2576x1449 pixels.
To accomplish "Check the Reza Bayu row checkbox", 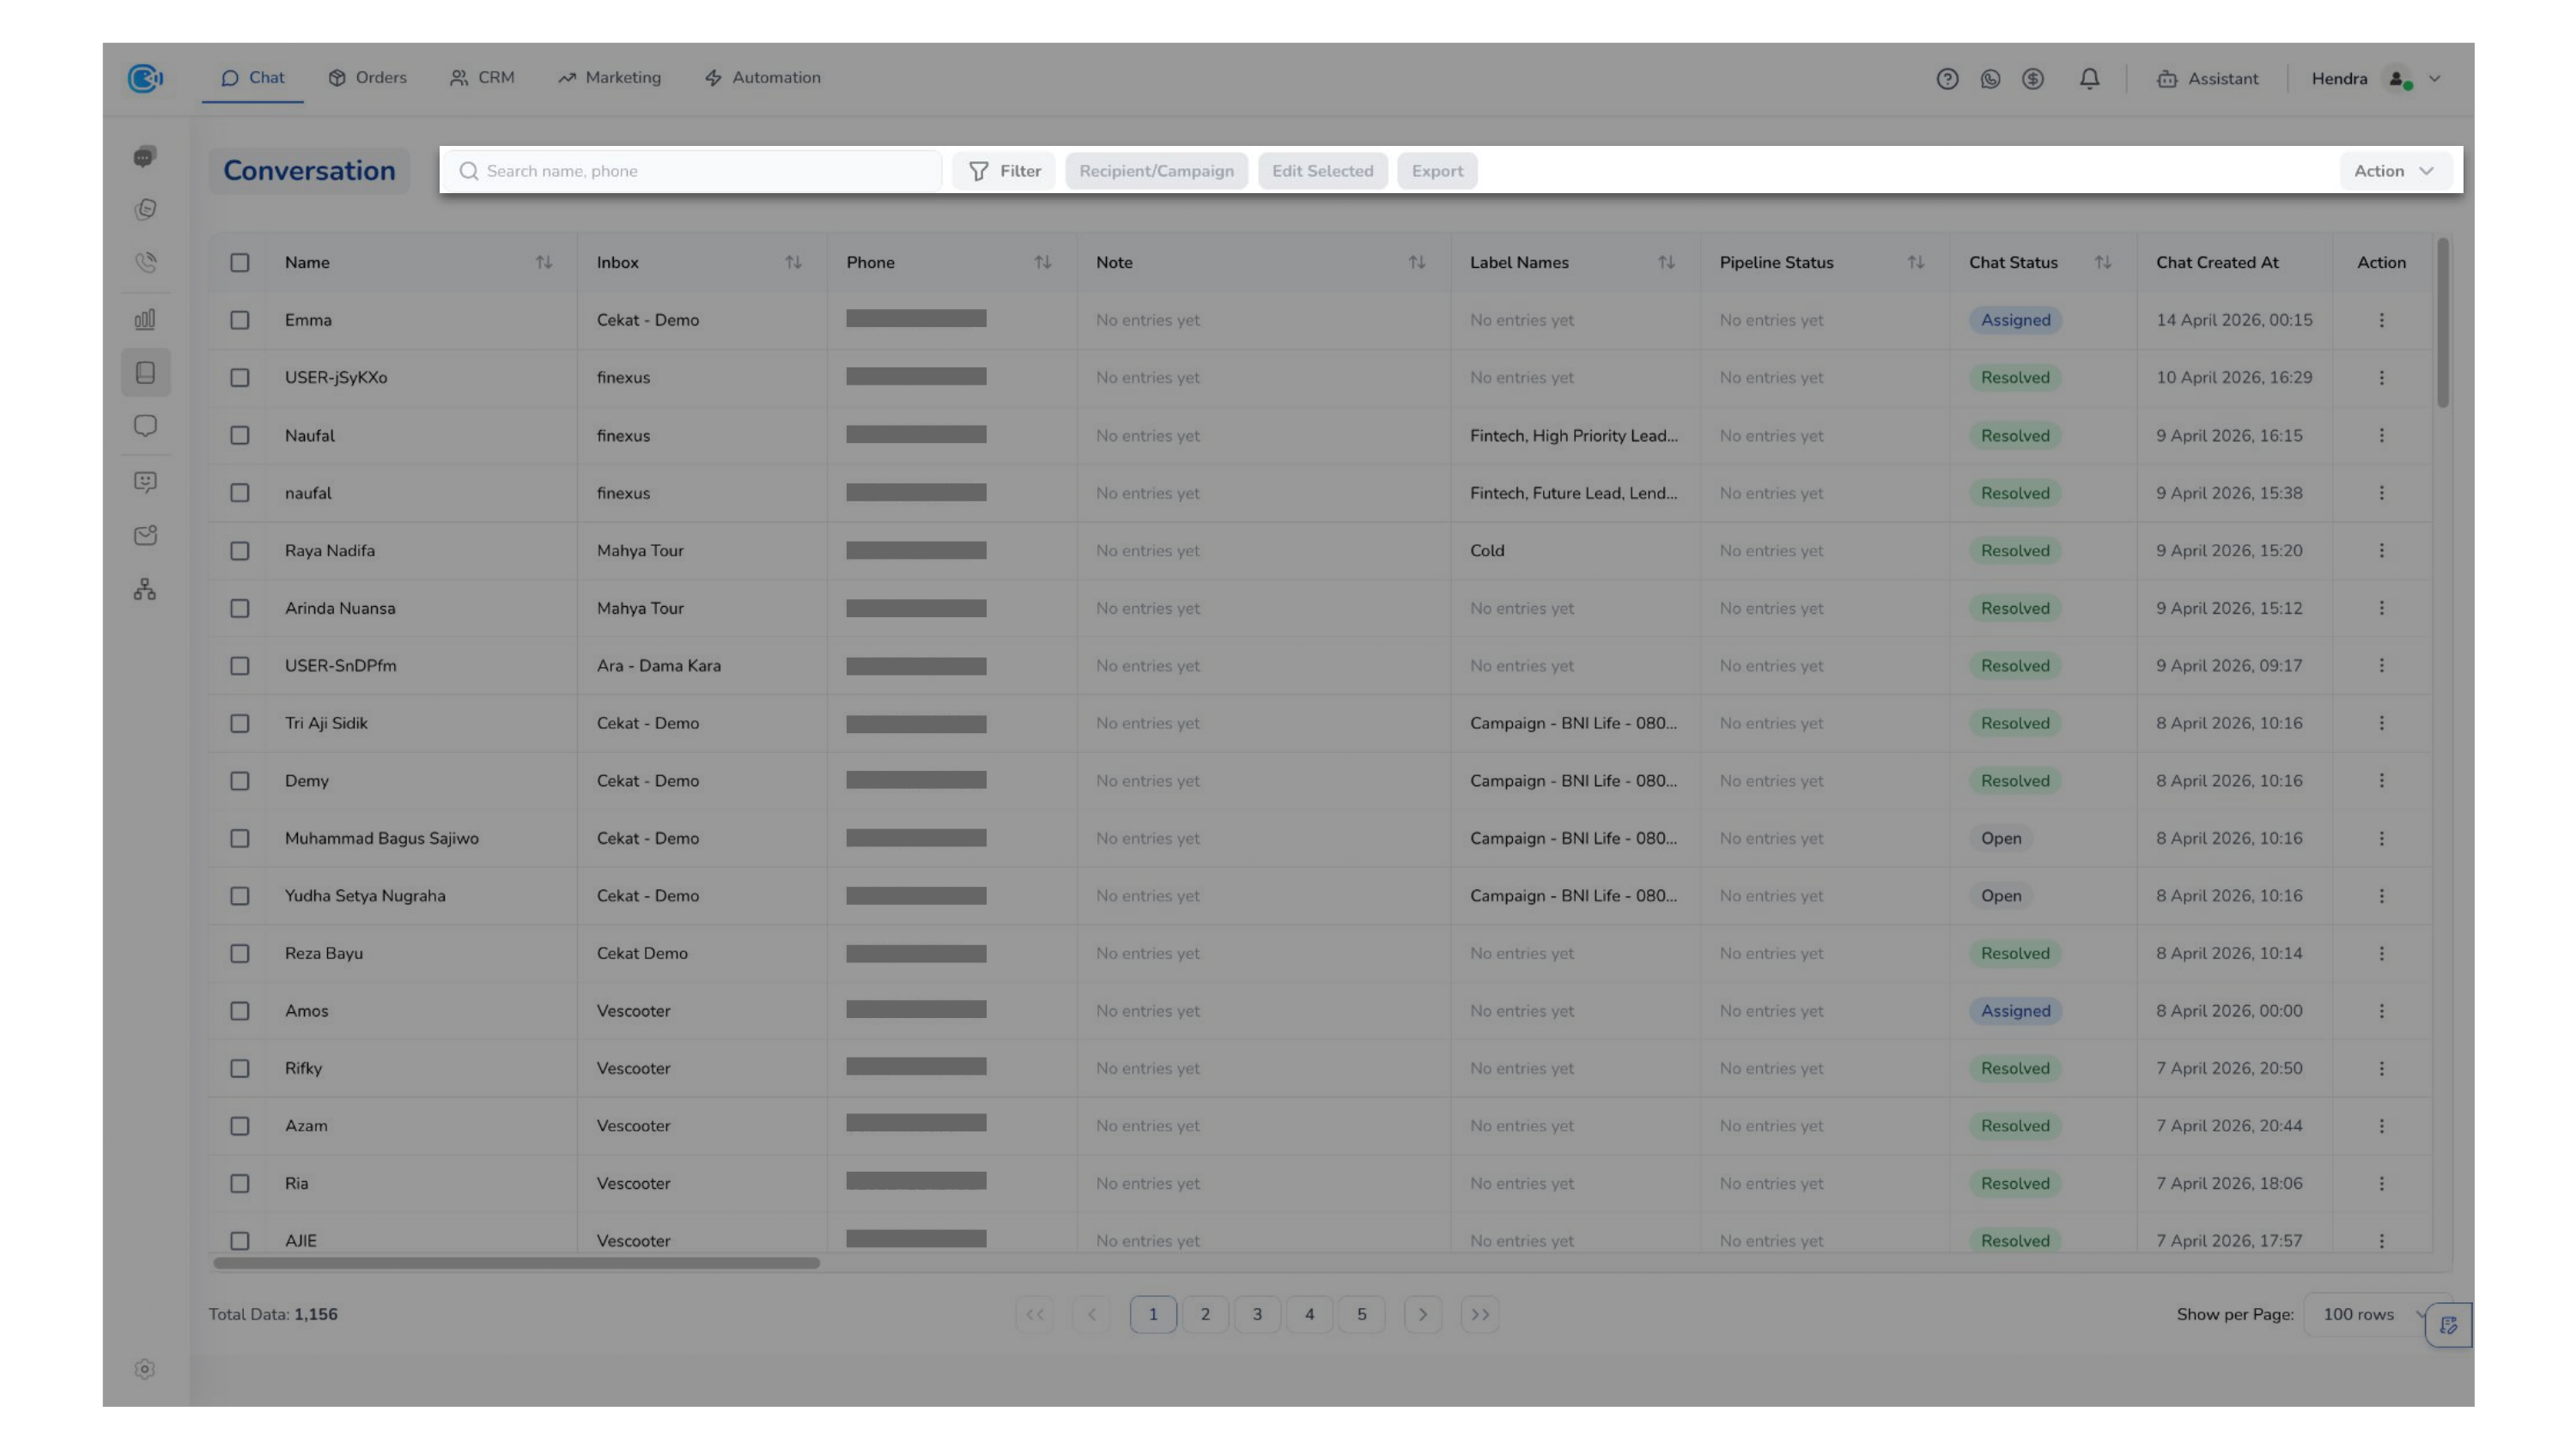I will tap(240, 954).
